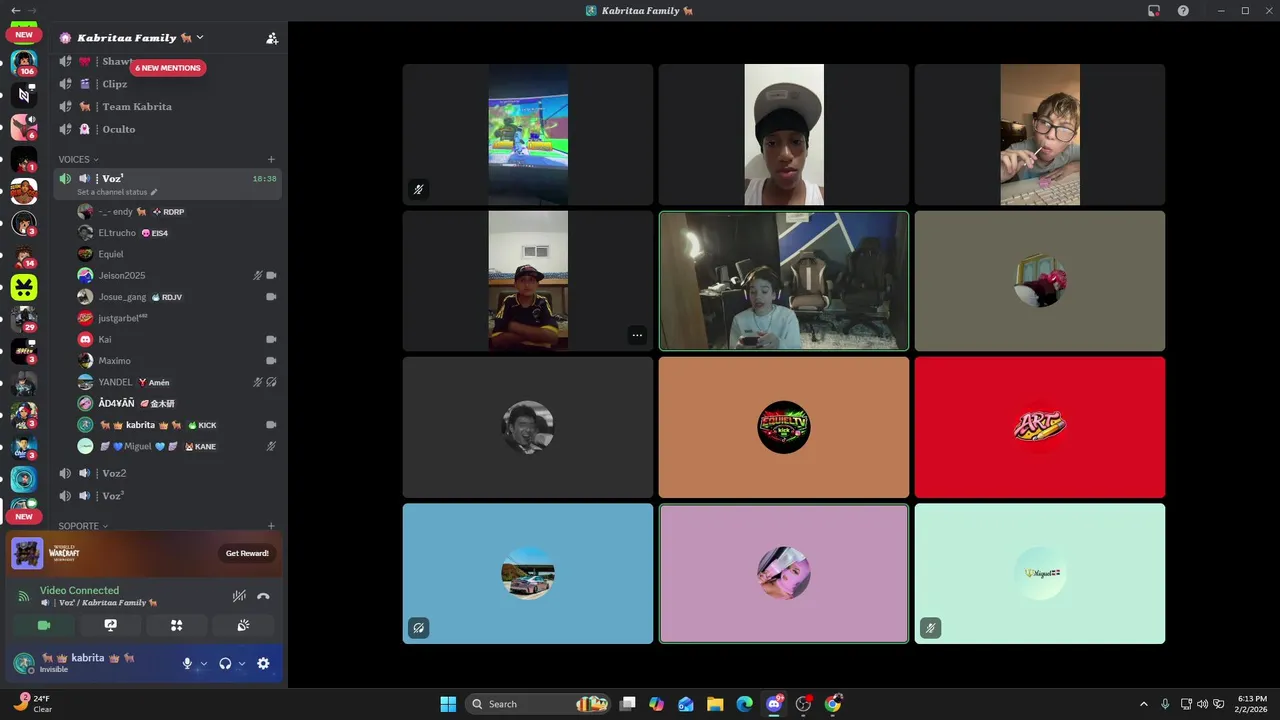Select user Josue_gang in voice list
Image resolution: width=1280 pixels, height=720 pixels.
click(177, 297)
